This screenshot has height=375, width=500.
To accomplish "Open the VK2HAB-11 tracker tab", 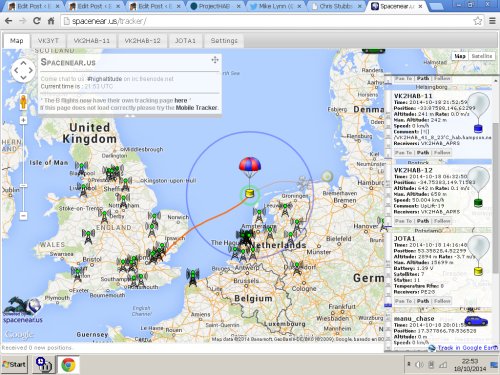I will pos(91,41).
